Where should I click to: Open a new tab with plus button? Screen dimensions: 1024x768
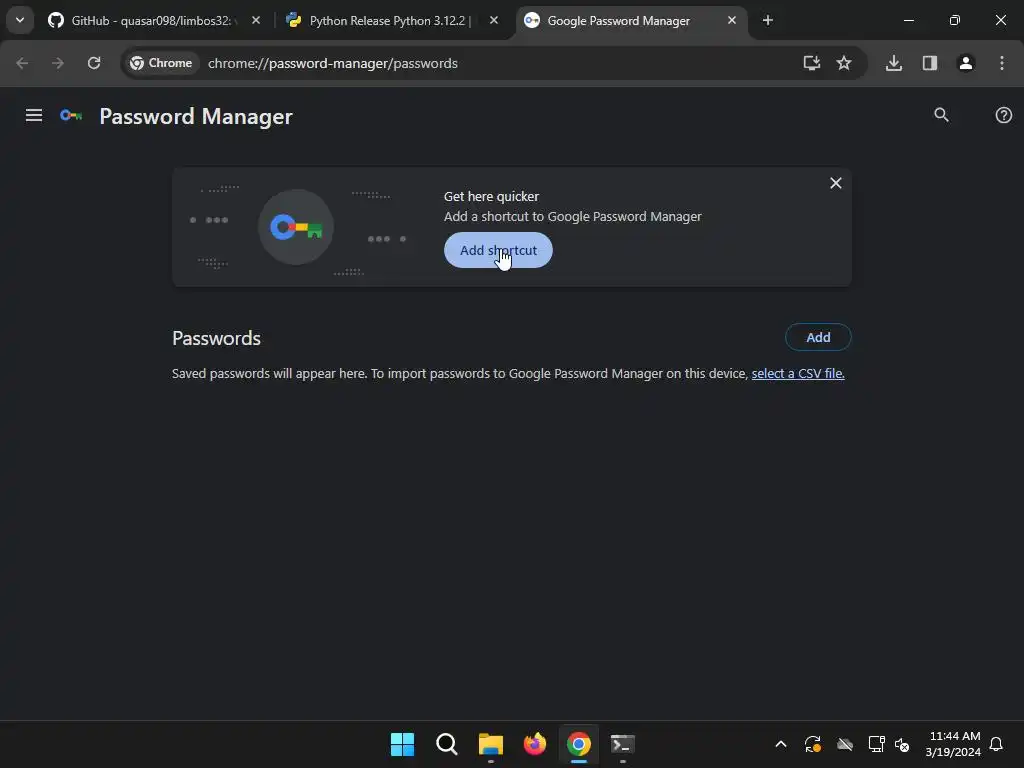(768, 21)
